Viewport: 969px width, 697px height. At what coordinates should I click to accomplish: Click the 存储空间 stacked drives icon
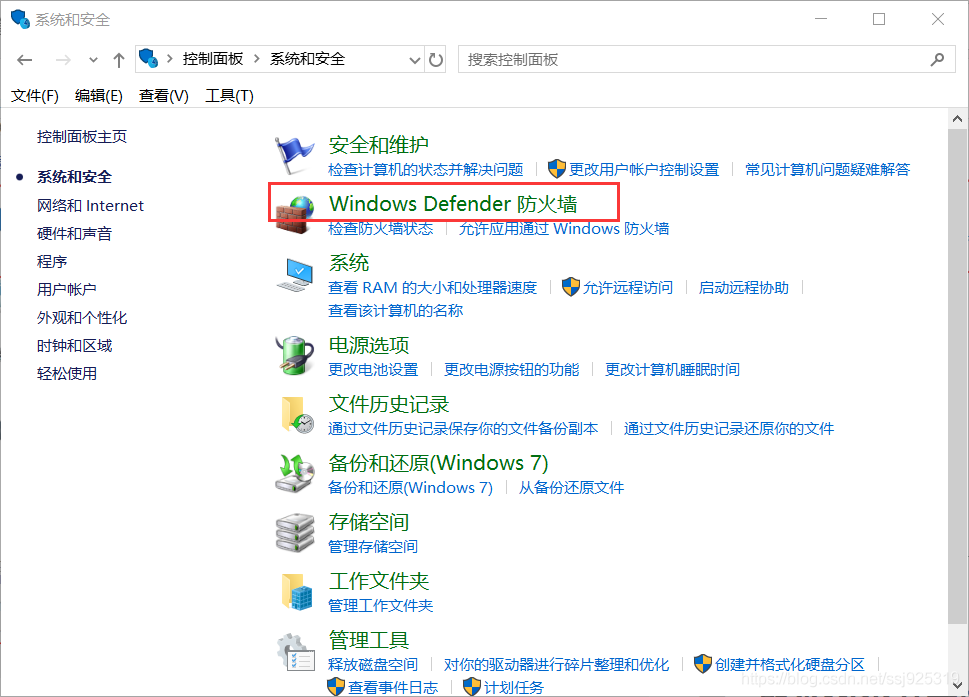click(x=294, y=532)
